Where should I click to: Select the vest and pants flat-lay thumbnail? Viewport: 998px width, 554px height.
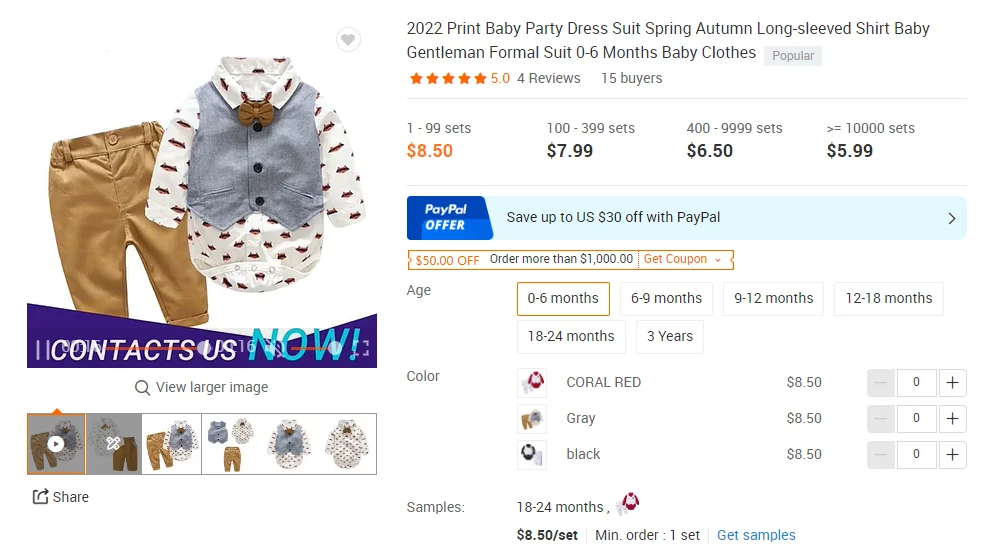click(x=230, y=443)
